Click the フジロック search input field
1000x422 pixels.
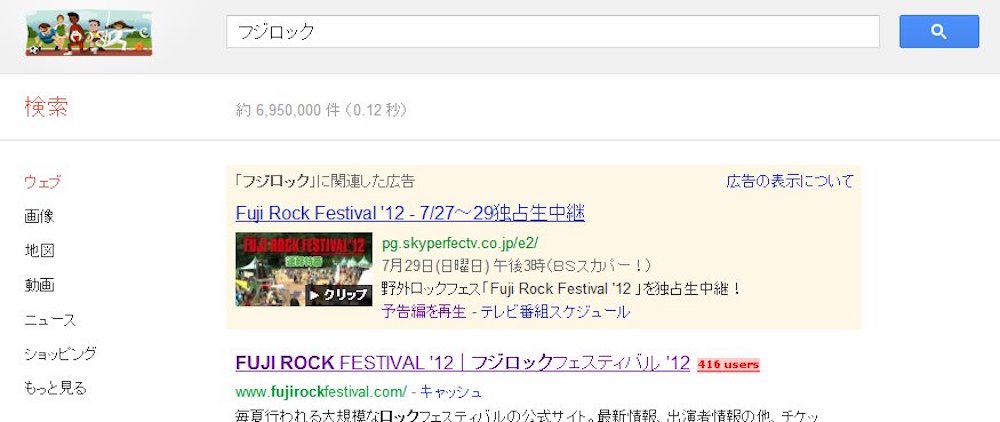coord(553,31)
